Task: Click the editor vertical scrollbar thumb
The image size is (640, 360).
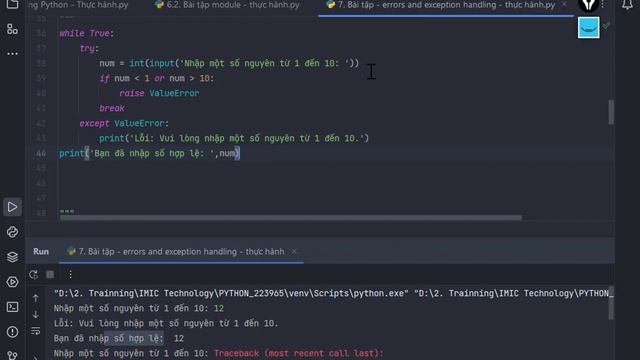Action: (611, 112)
